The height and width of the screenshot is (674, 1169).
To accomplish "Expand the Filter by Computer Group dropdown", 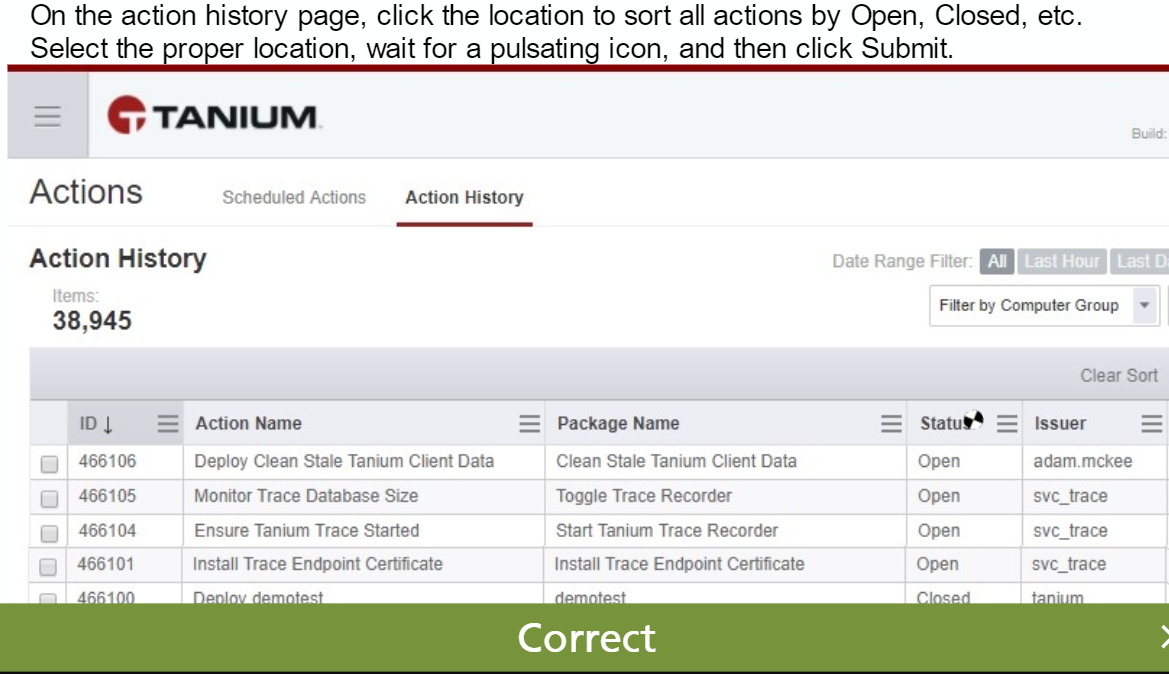I will (x=1142, y=305).
